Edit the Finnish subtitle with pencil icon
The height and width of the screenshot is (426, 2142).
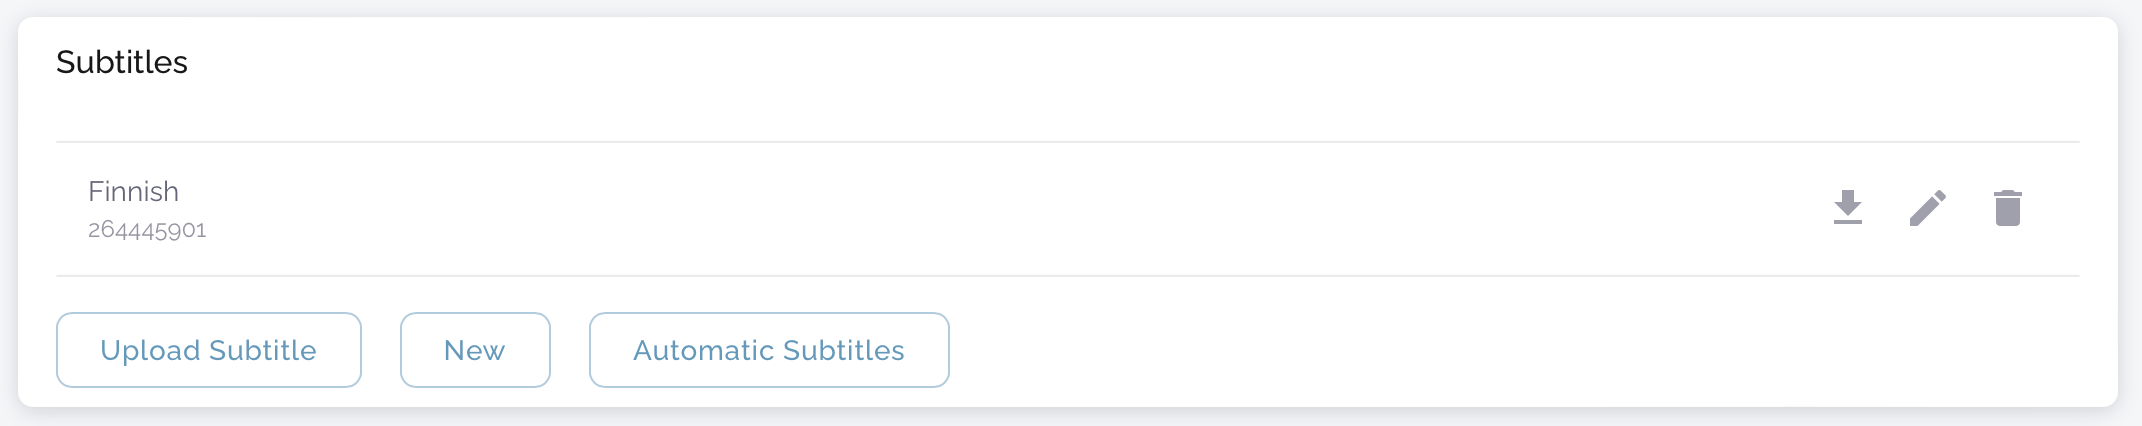[x=1927, y=208]
